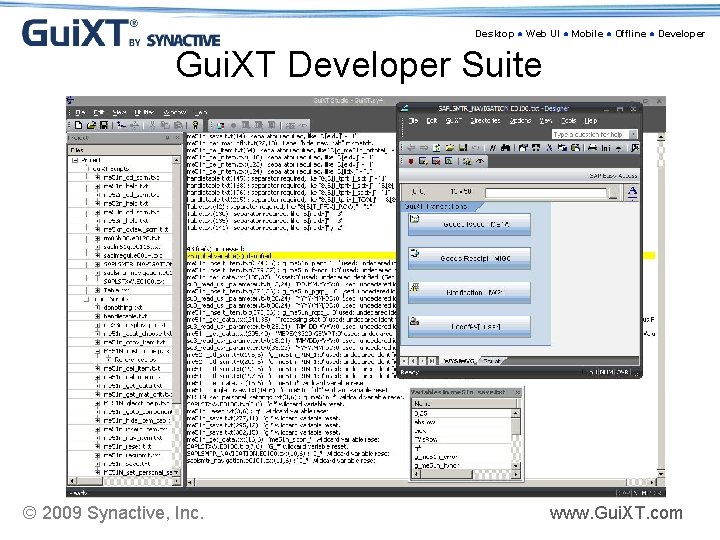Click the blue underlined A icon beside command field
The width and height of the screenshot is (720, 540).
(x=632, y=193)
